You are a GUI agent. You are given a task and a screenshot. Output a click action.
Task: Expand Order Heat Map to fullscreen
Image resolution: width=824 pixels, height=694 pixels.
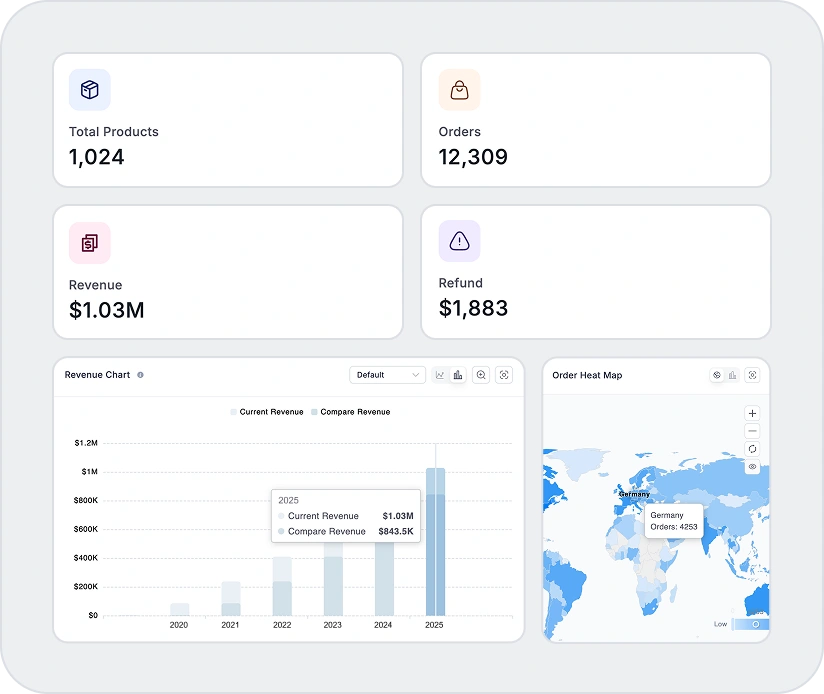click(x=753, y=375)
